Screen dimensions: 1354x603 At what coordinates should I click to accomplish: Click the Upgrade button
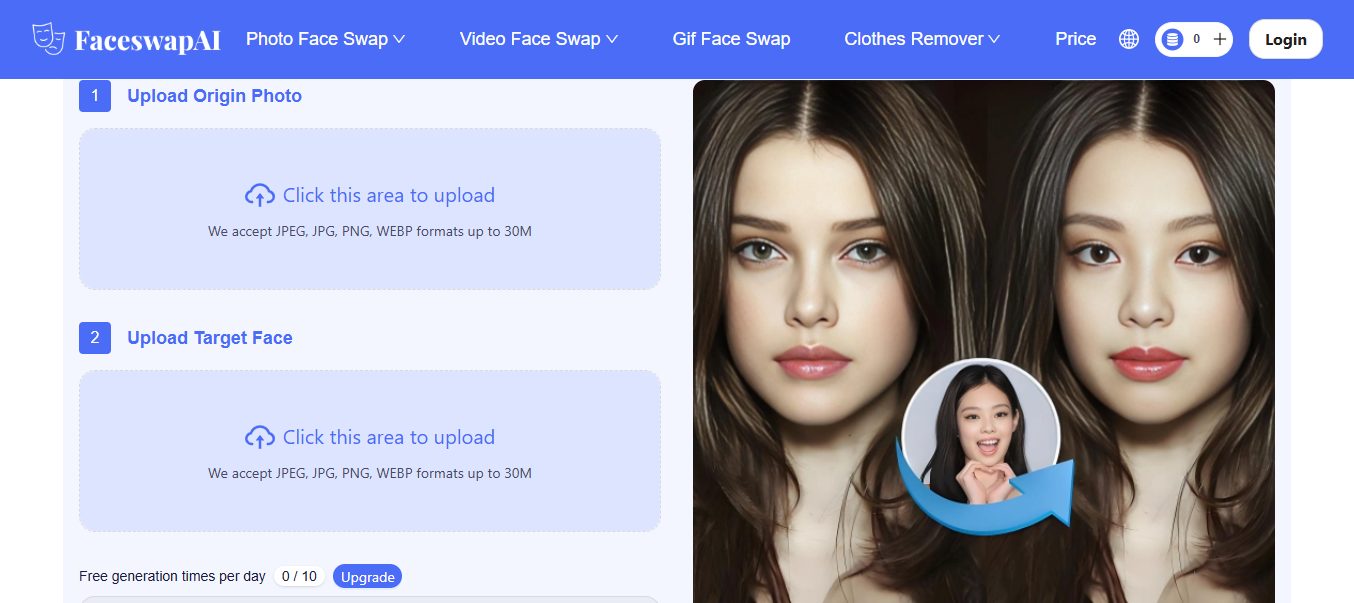(x=367, y=577)
